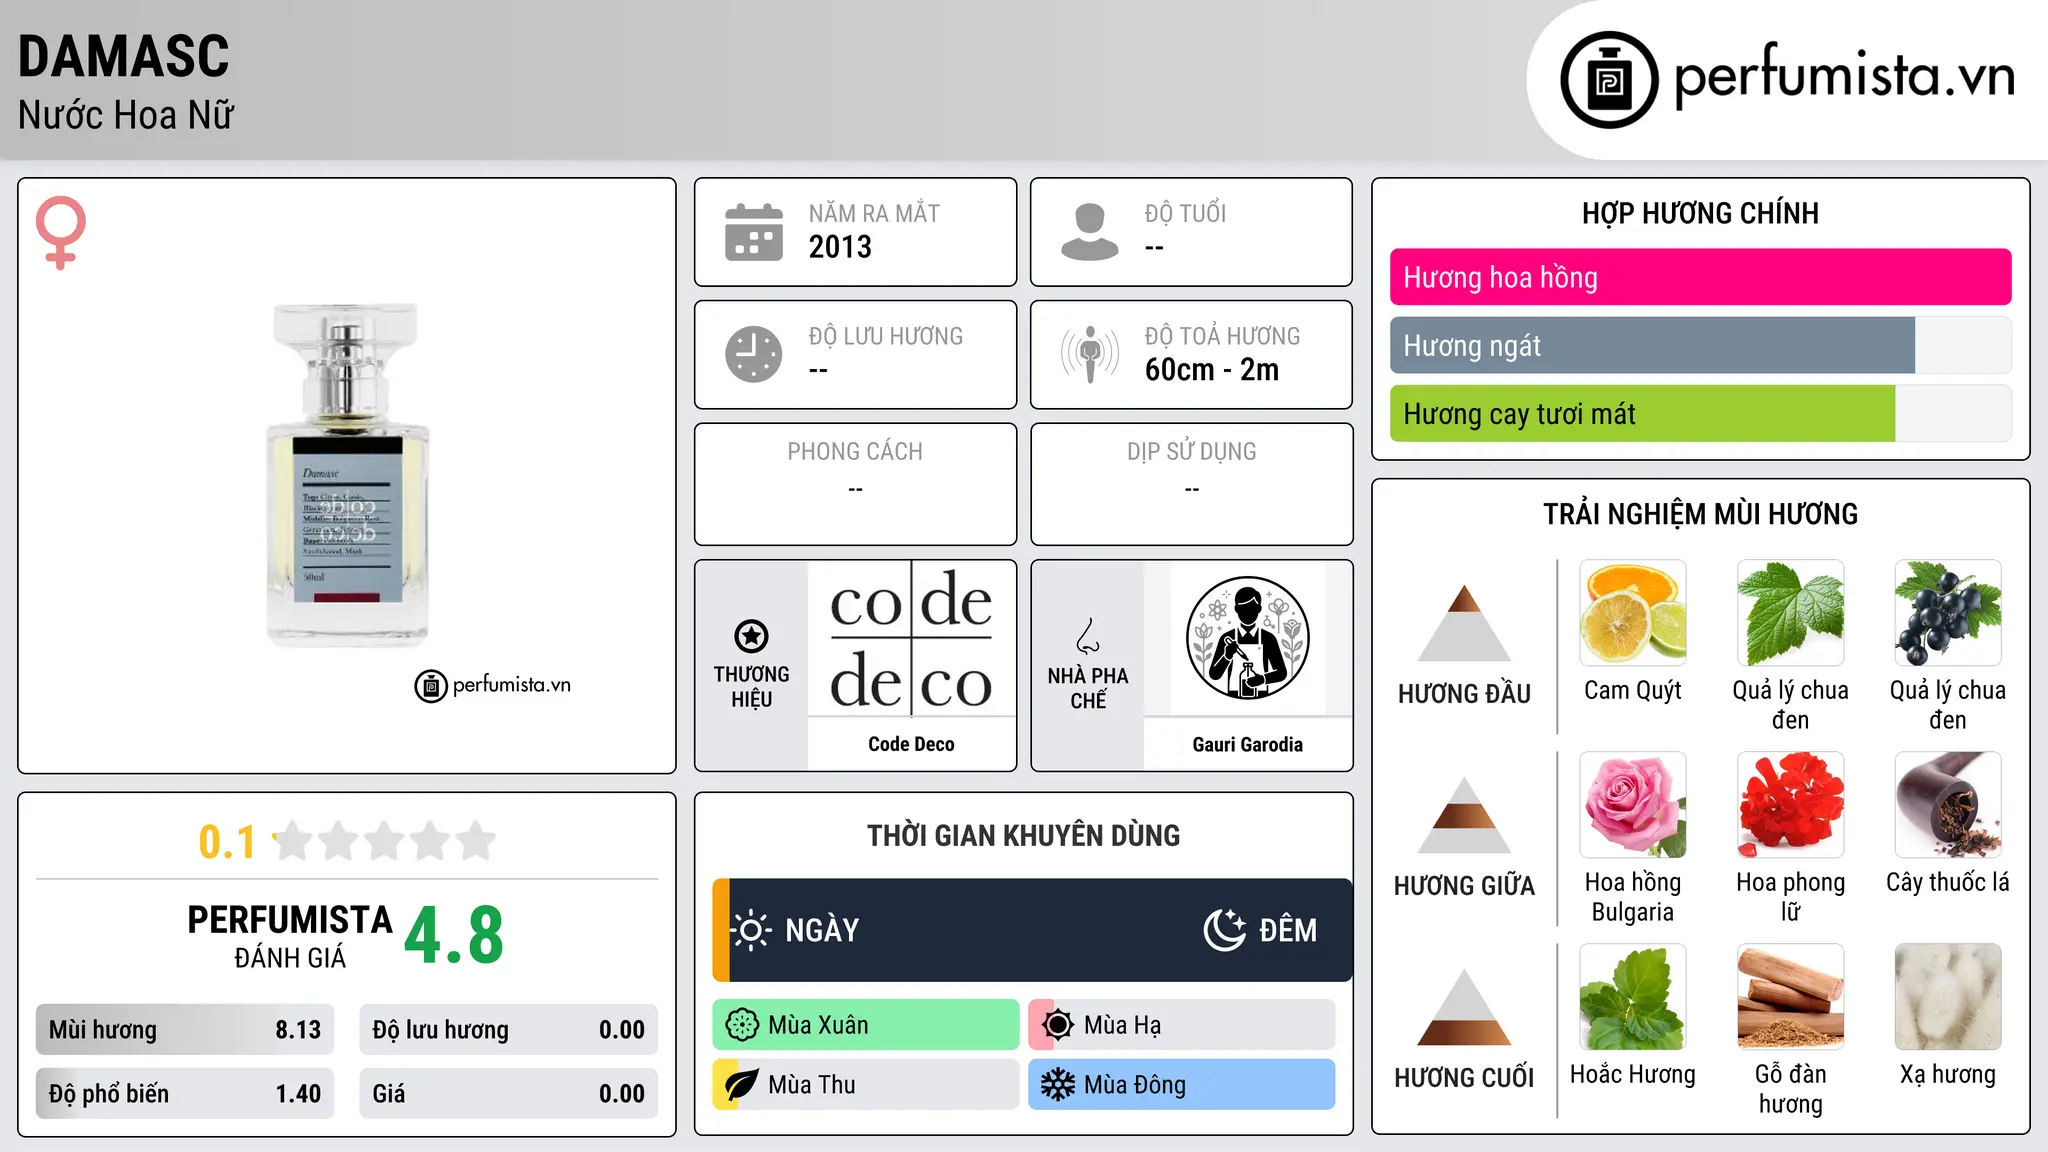Image resolution: width=2048 pixels, height=1152 pixels.
Task: Click the person icon beside Độ tuổi
Action: click(x=1090, y=232)
